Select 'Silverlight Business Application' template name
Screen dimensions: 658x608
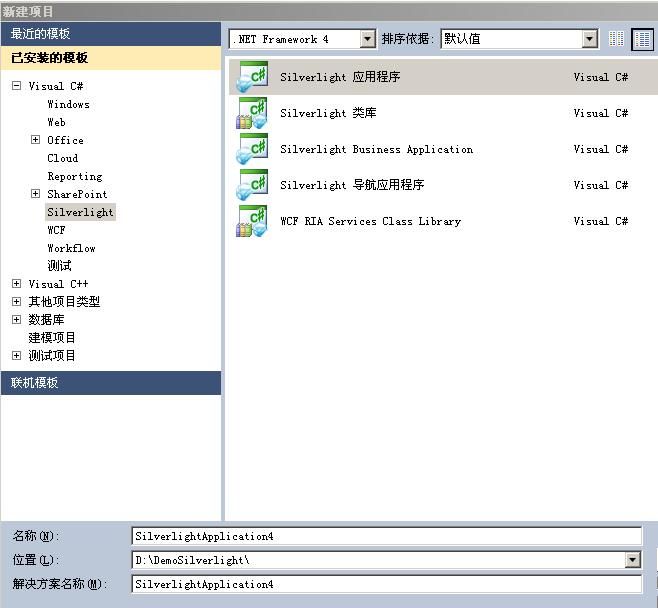click(x=376, y=149)
